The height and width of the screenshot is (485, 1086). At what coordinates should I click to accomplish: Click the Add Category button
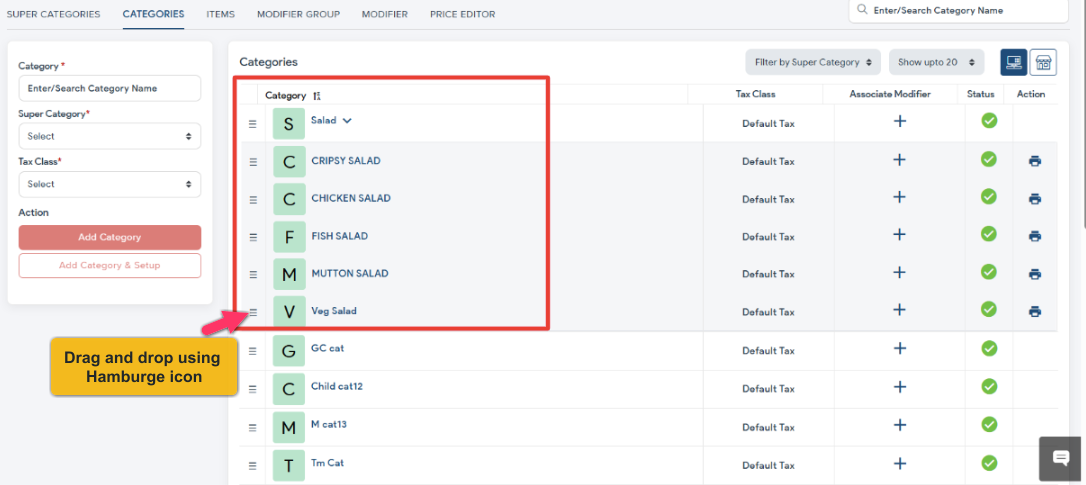coord(109,238)
